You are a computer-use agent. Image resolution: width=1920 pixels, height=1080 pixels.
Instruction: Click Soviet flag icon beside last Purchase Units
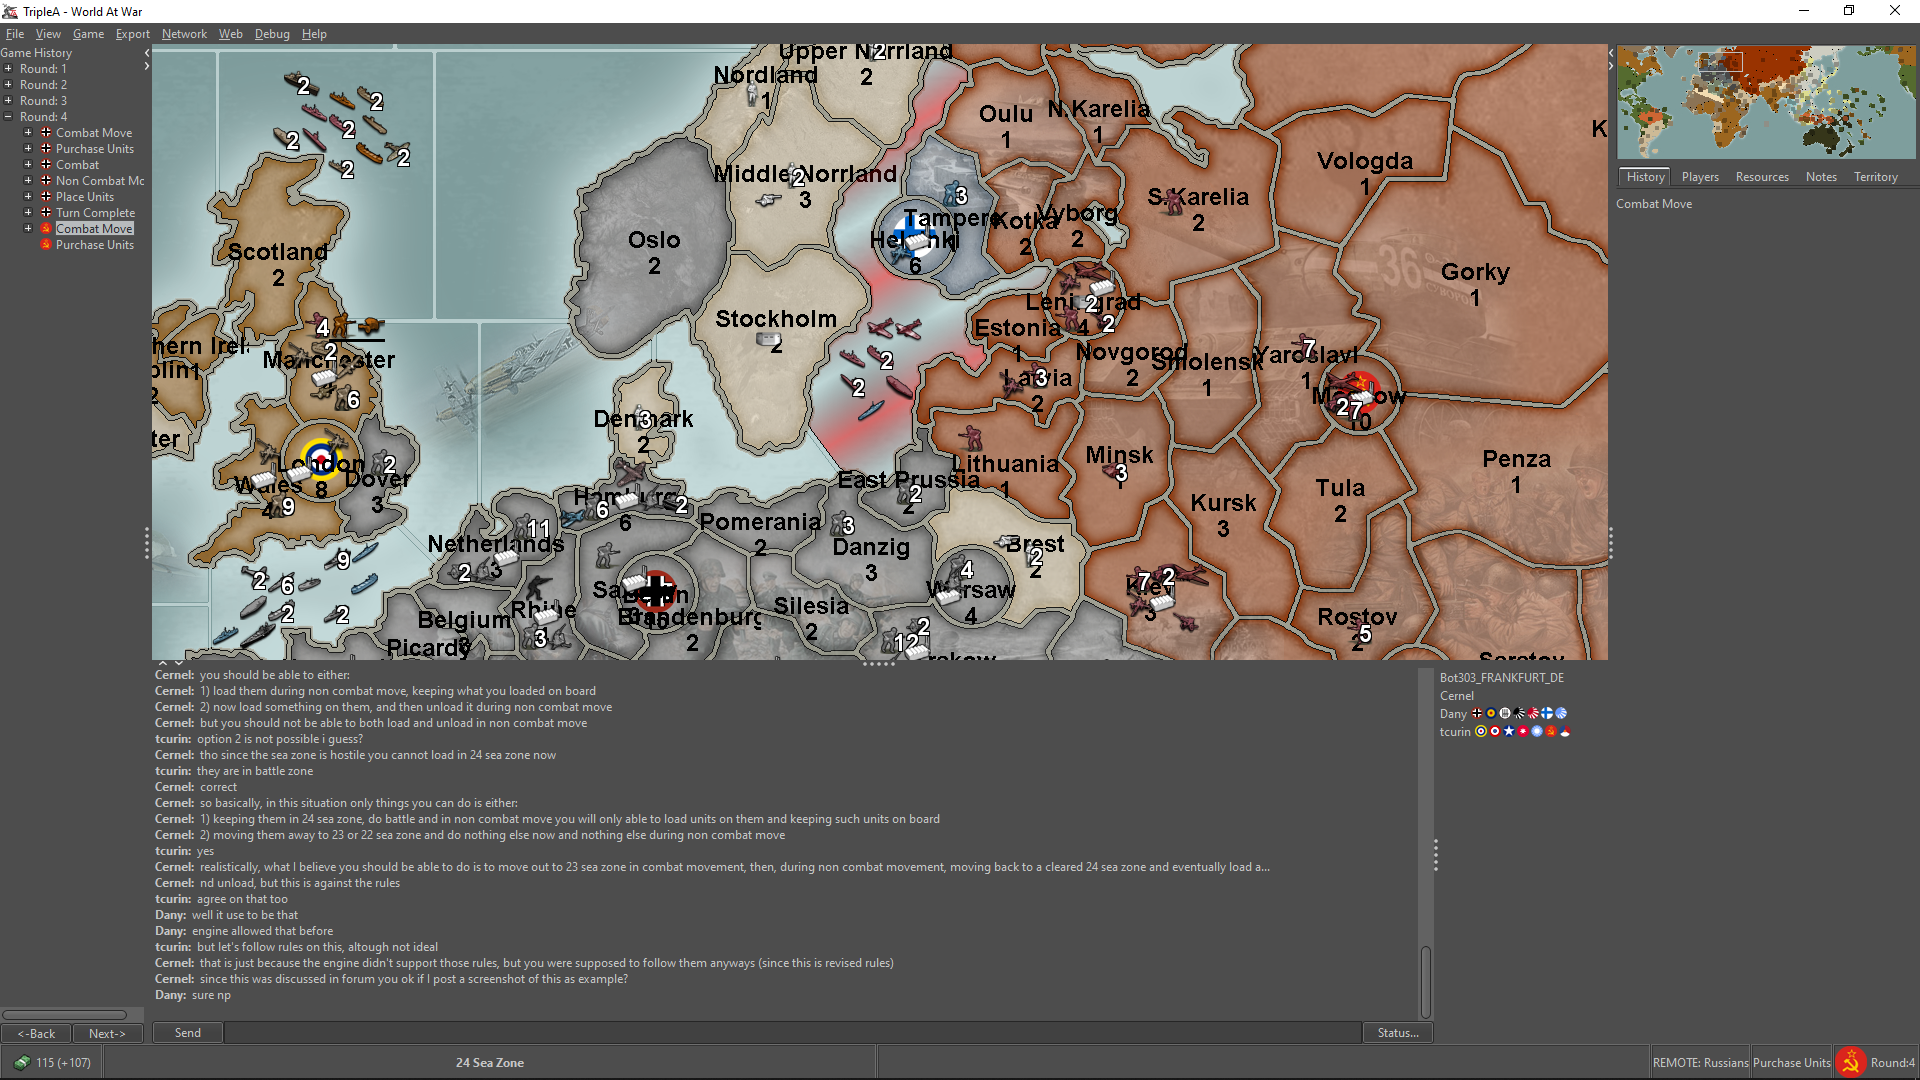[x=46, y=245]
